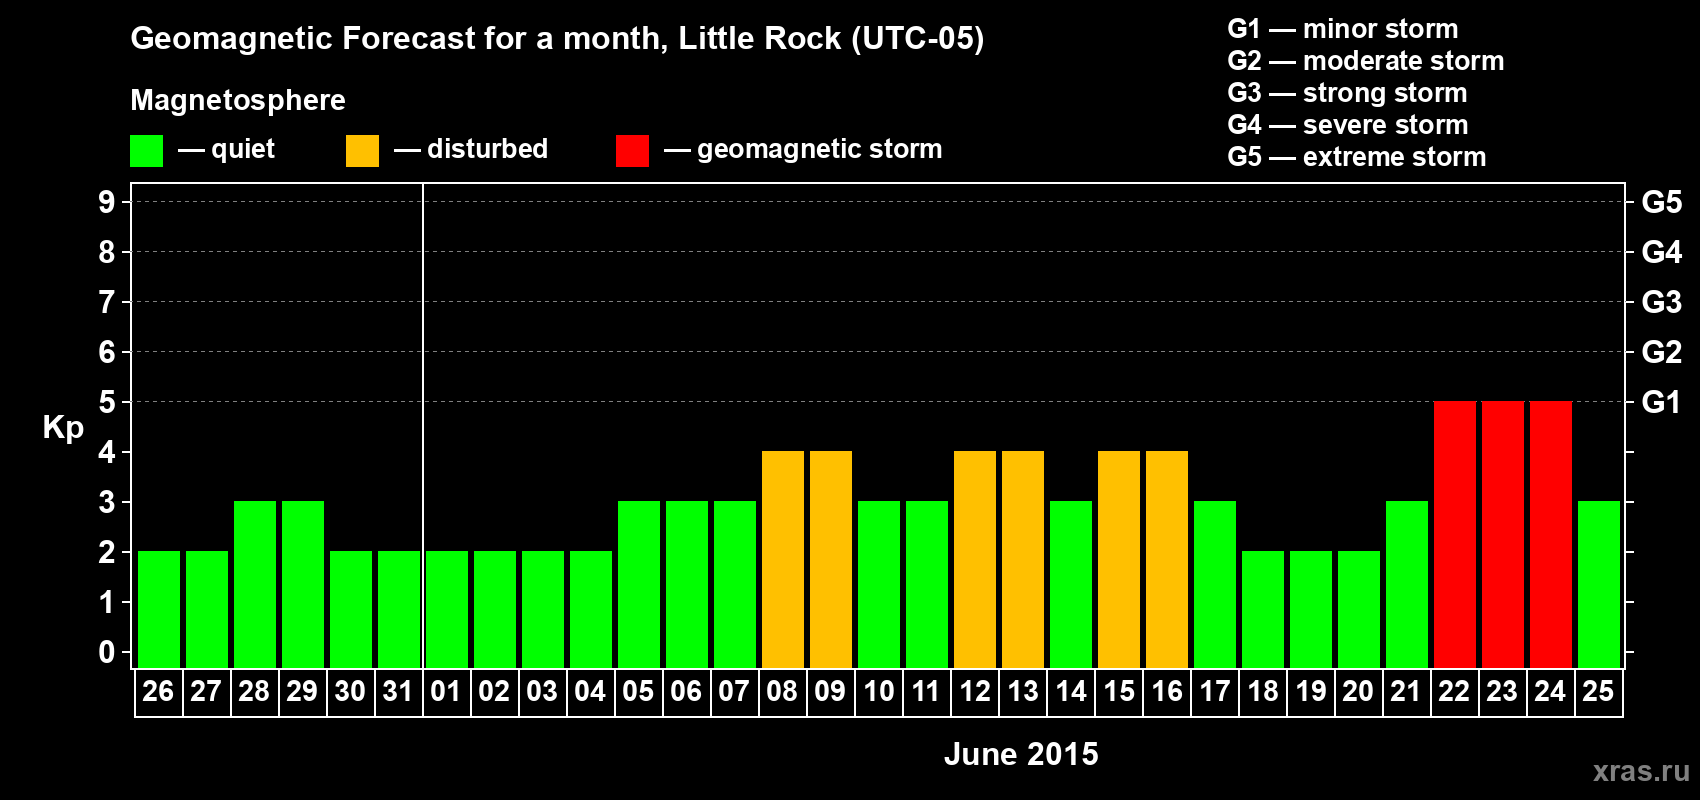Click the G4 label on right axis
Viewport: 1700px width, 800px height.
point(1662,252)
